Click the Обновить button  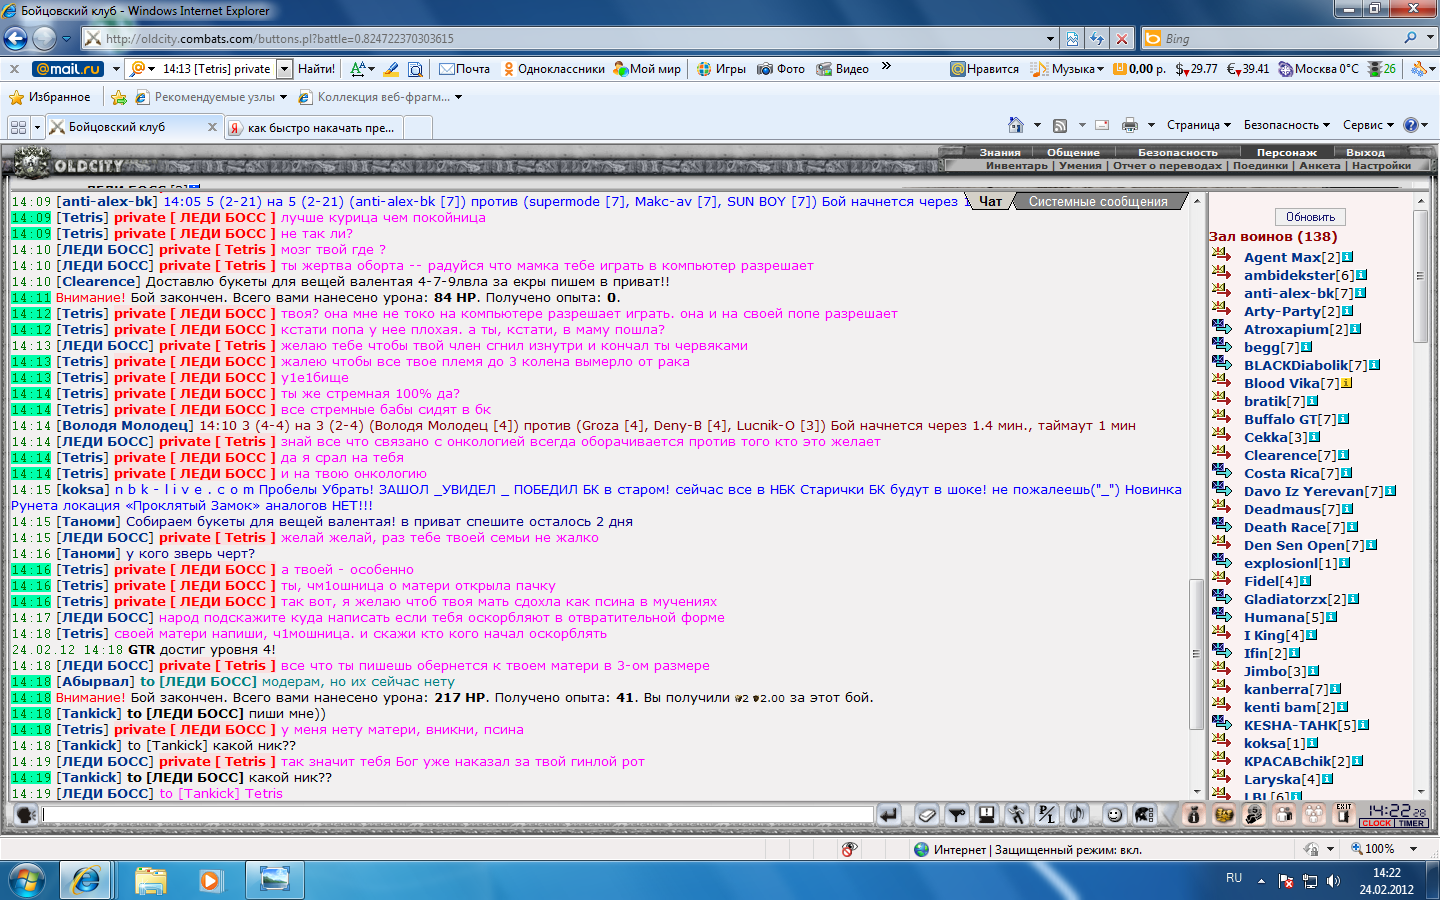click(1310, 217)
